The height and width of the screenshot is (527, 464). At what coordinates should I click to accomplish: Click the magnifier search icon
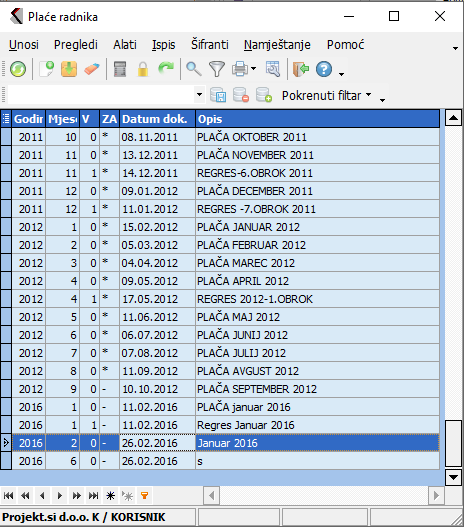[194, 69]
